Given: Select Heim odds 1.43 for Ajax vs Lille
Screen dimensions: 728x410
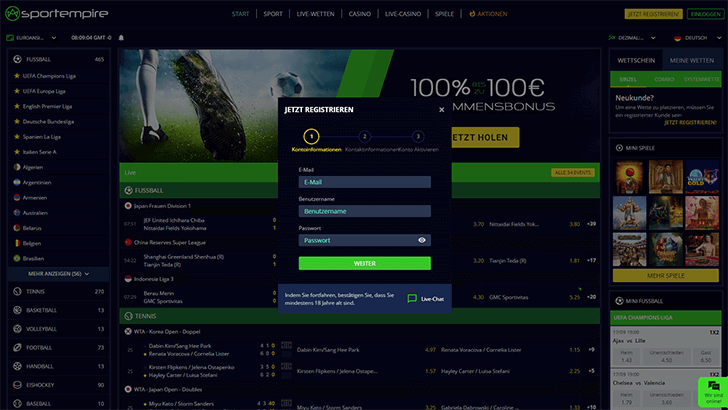Looking at the screenshot, I should pyautogui.click(x=626, y=357).
